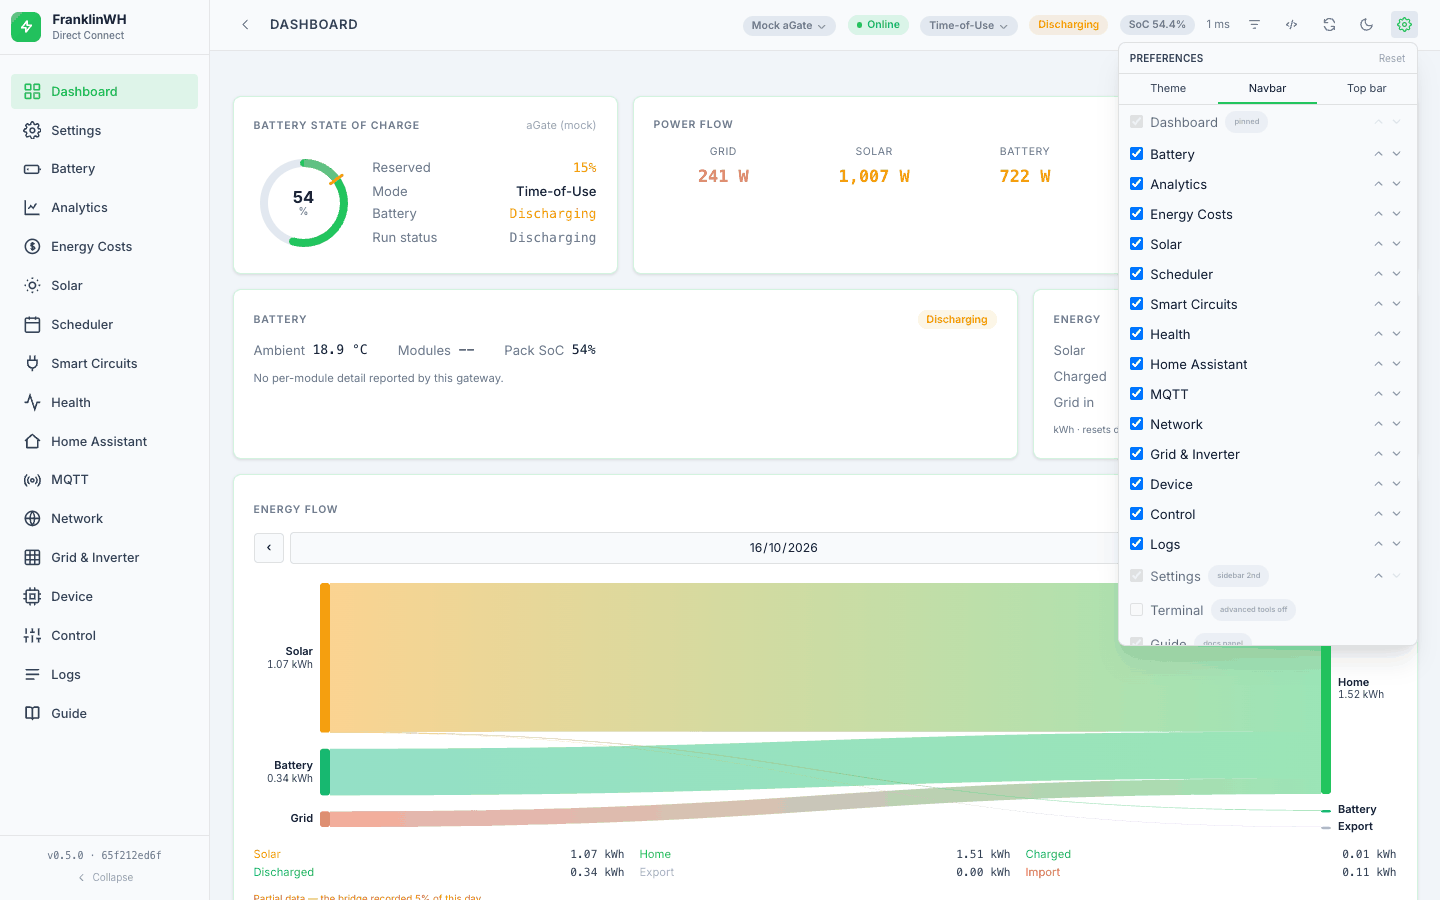Uncheck Energy Costs in the navbar preferences

1137,214
